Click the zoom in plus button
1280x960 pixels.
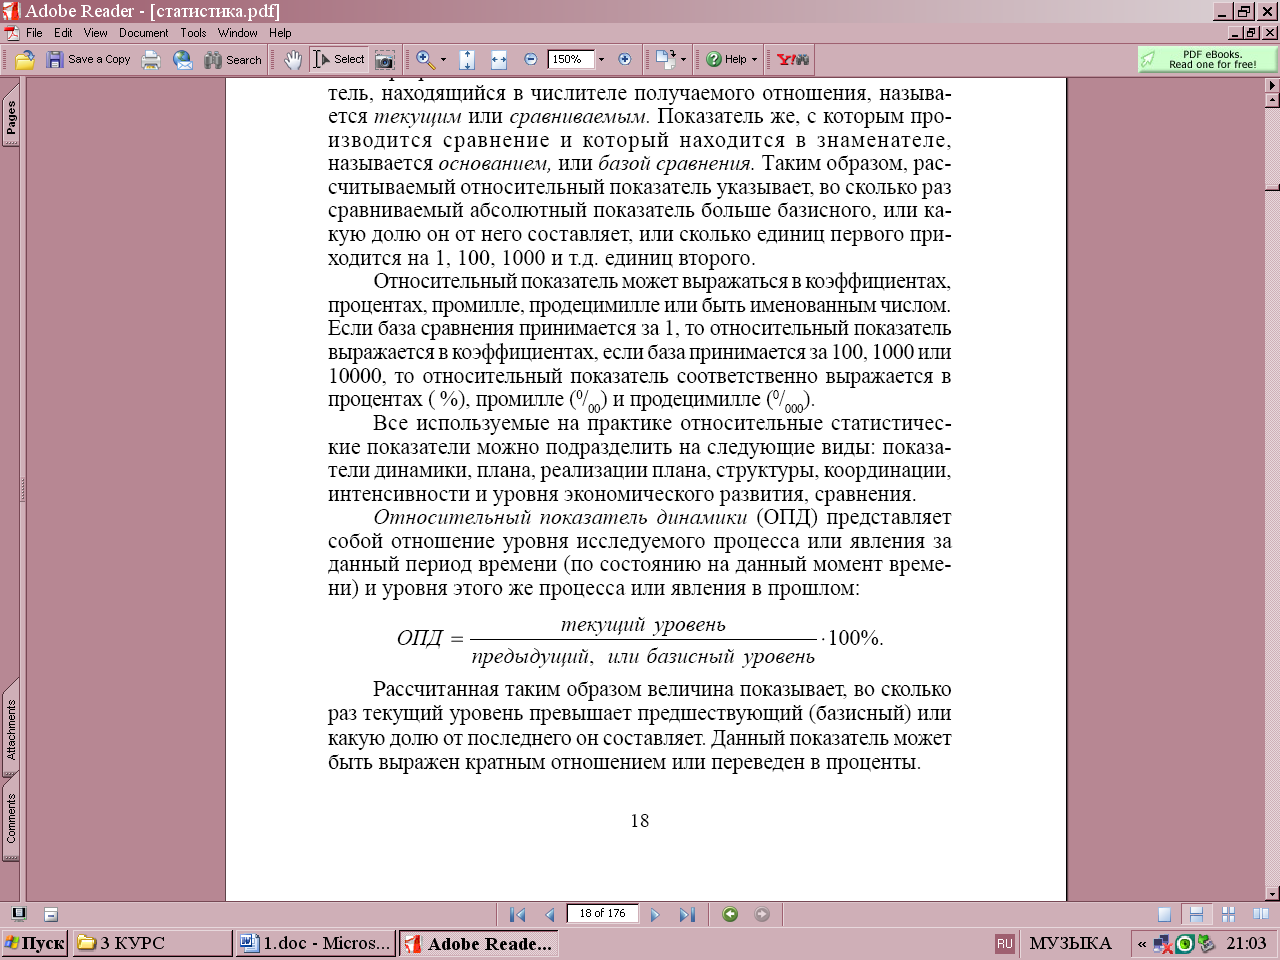[625, 60]
